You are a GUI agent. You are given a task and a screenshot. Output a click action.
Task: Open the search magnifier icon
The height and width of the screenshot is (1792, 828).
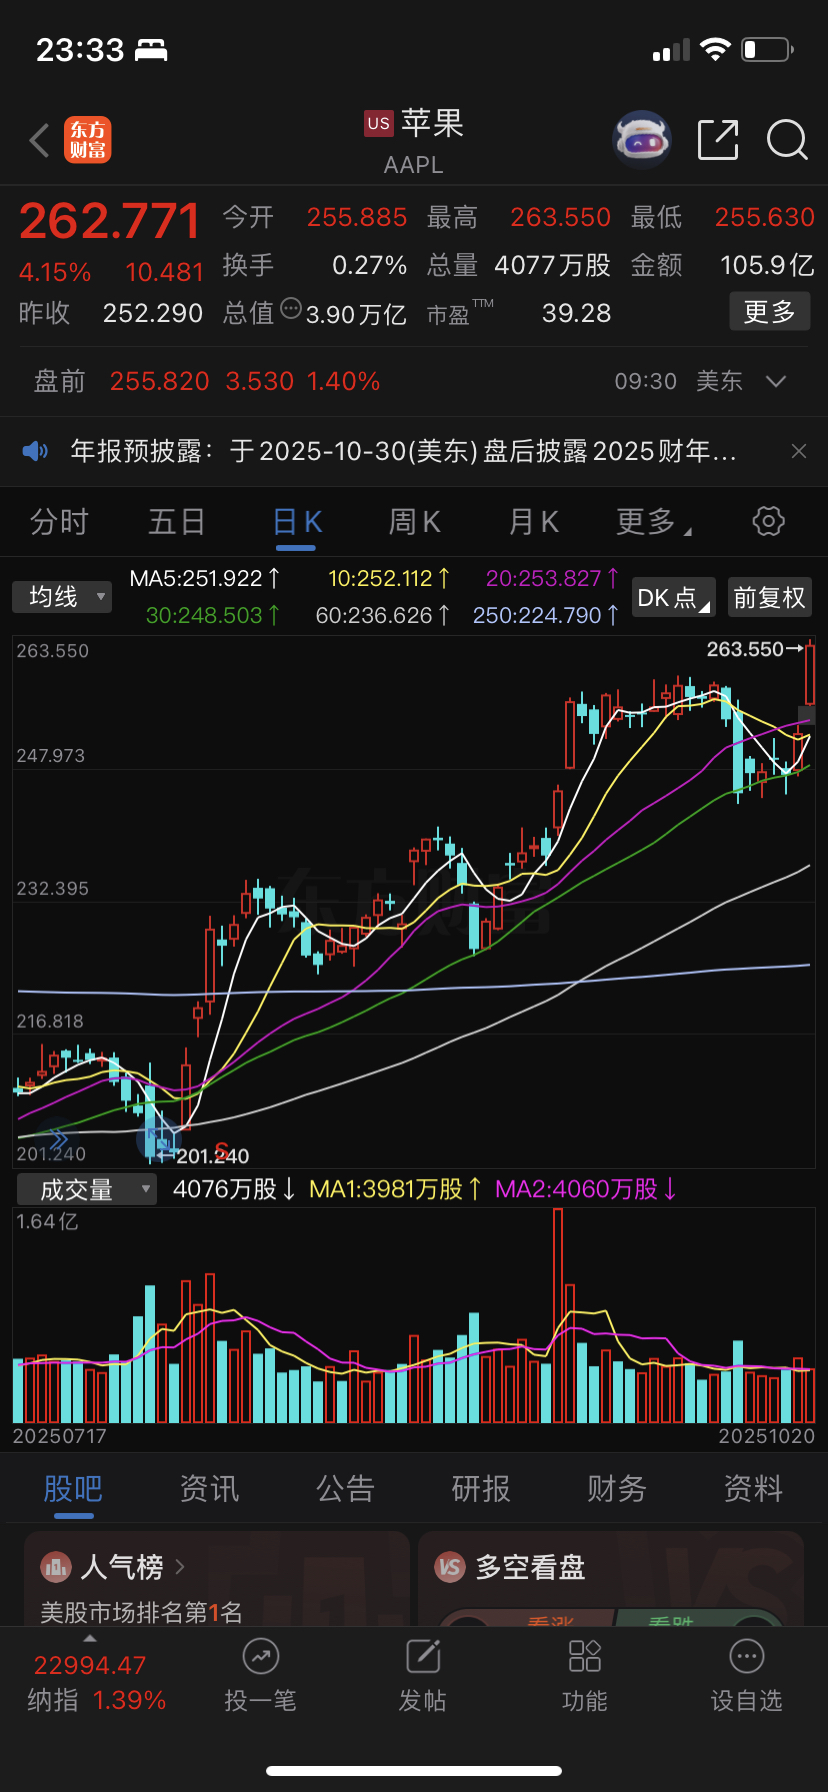(787, 140)
